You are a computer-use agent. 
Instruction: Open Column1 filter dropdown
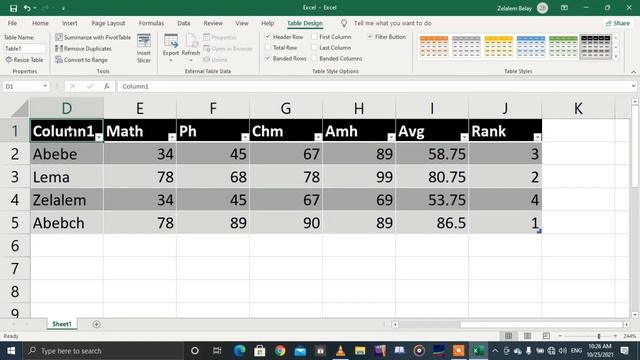pyautogui.click(x=99, y=138)
